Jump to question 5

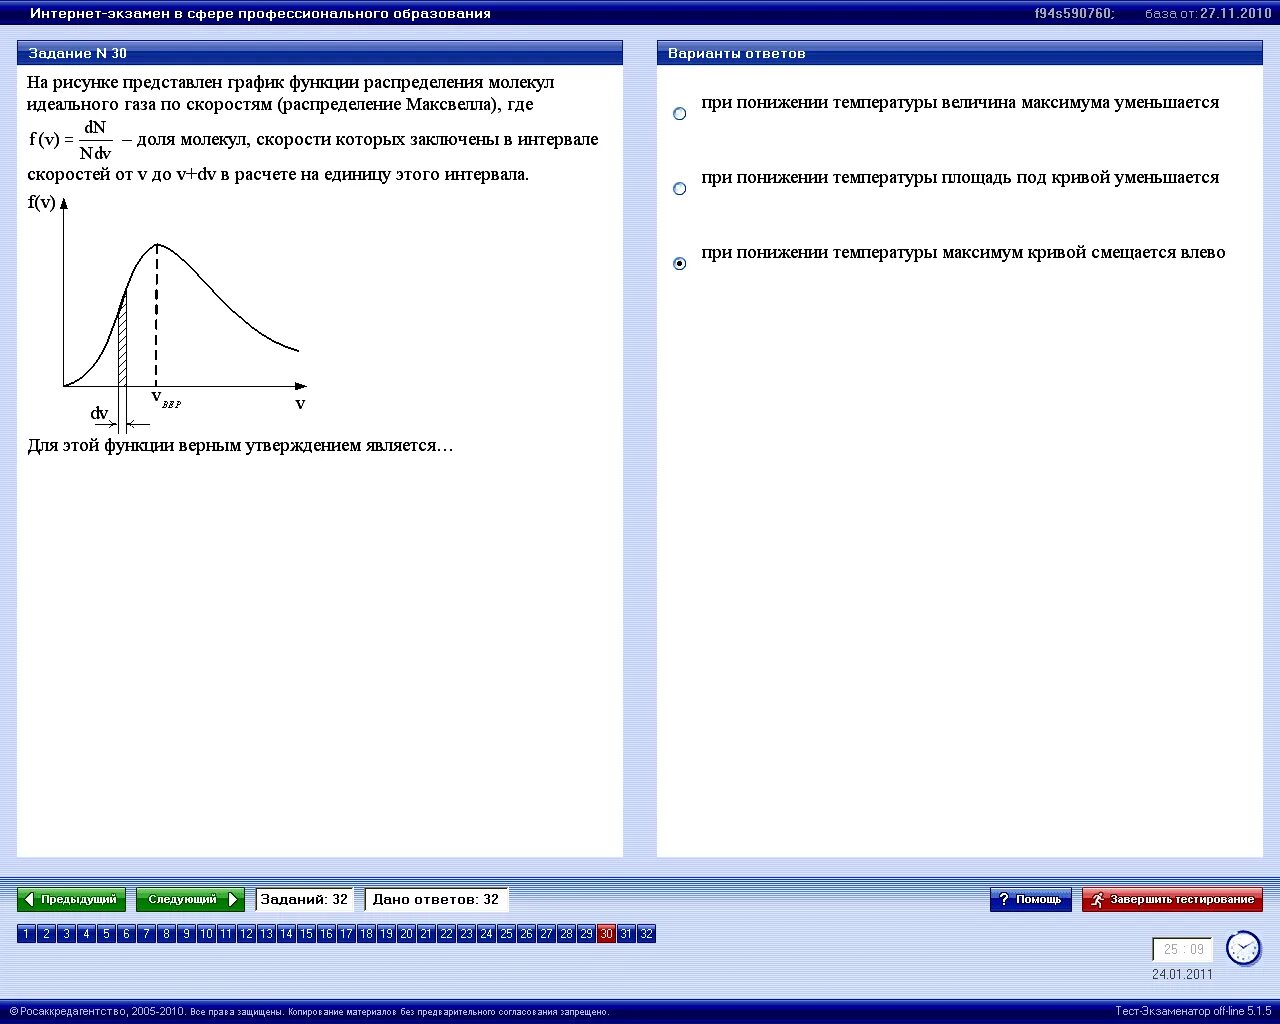(106, 934)
